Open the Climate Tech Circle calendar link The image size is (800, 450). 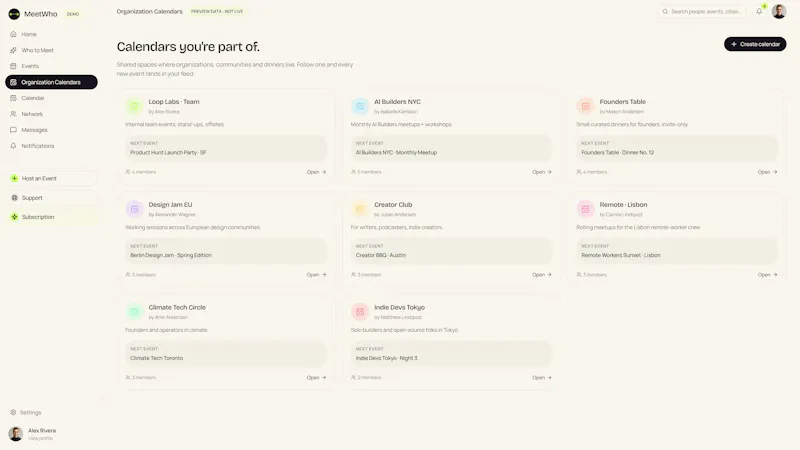click(316, 378)
